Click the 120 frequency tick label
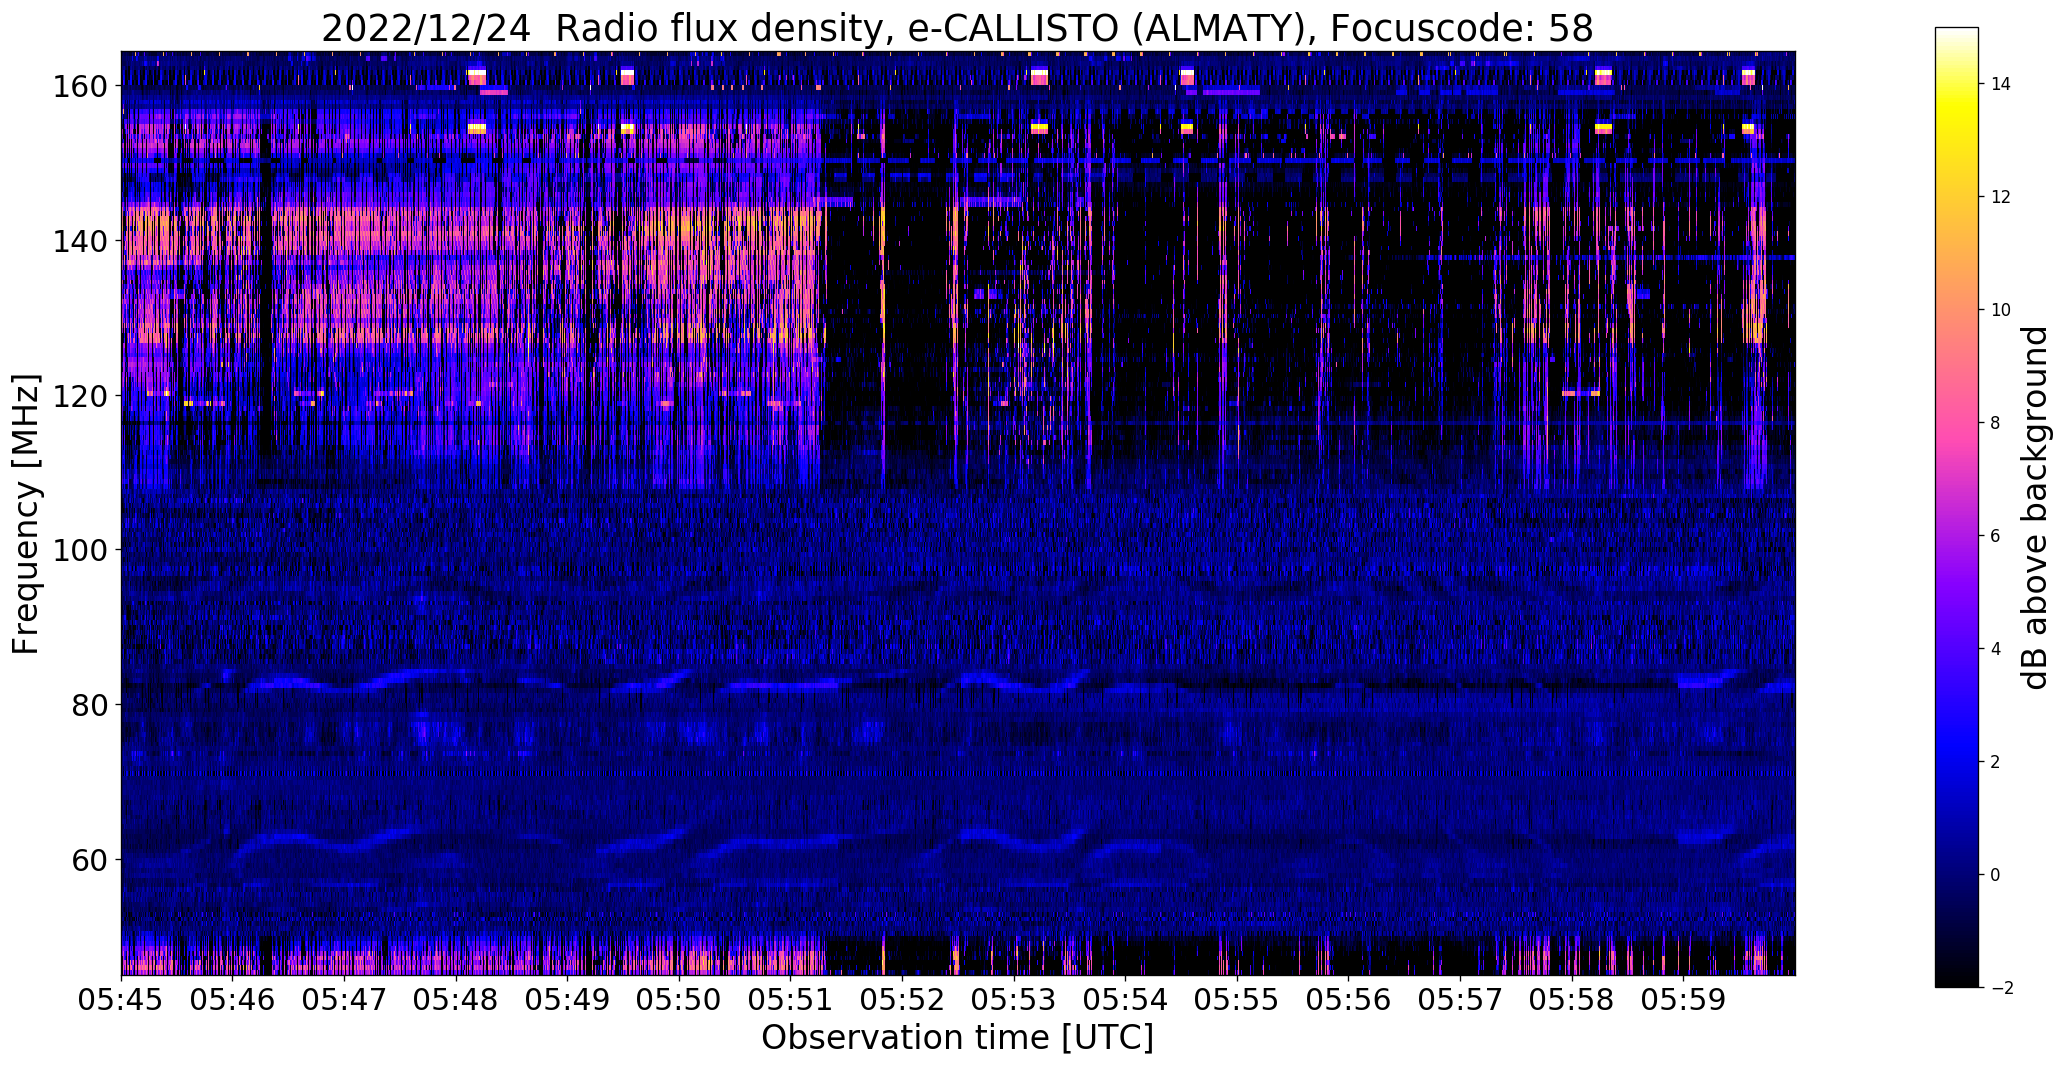The width and height of the screenshot is (2066, 1067). click(80, 396)
